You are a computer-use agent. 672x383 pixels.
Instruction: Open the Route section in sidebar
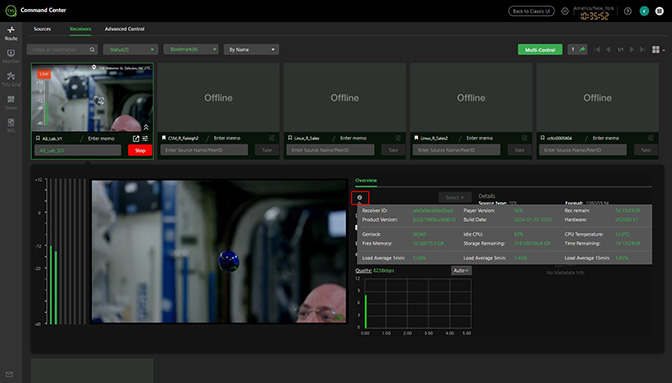(11, 33)
